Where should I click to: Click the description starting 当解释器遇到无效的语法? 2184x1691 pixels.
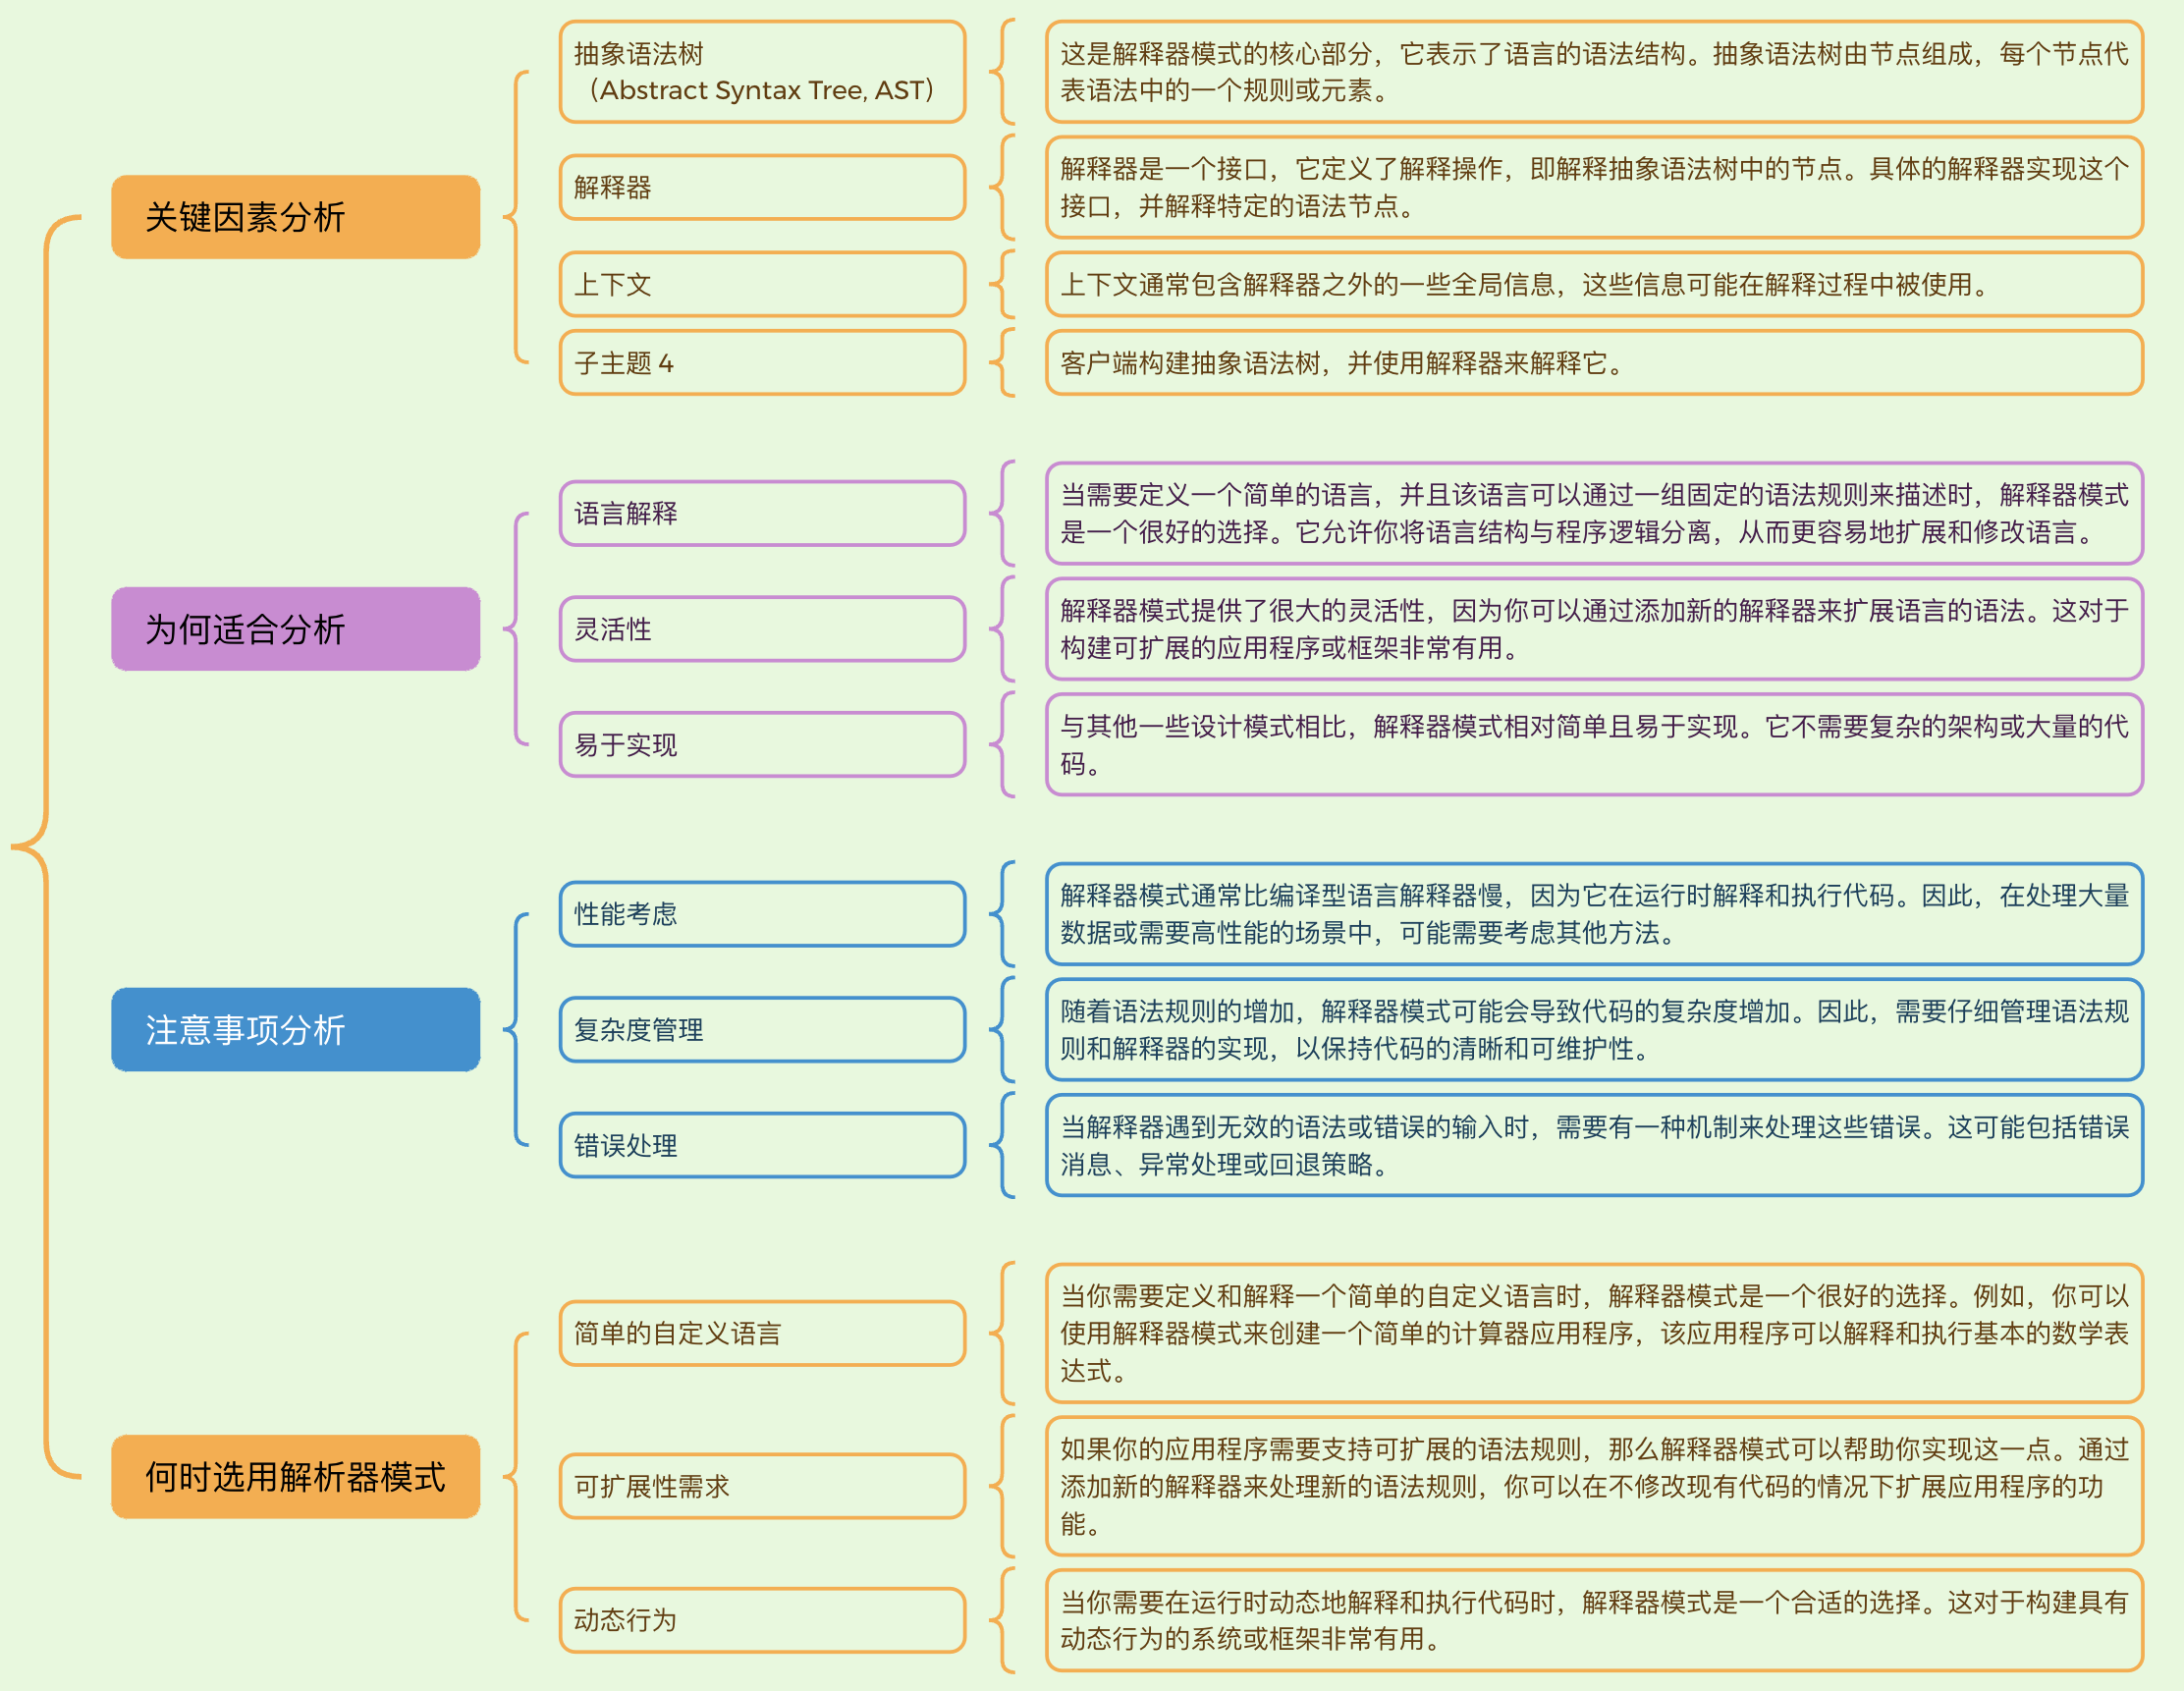(x=1595, y=1146)
